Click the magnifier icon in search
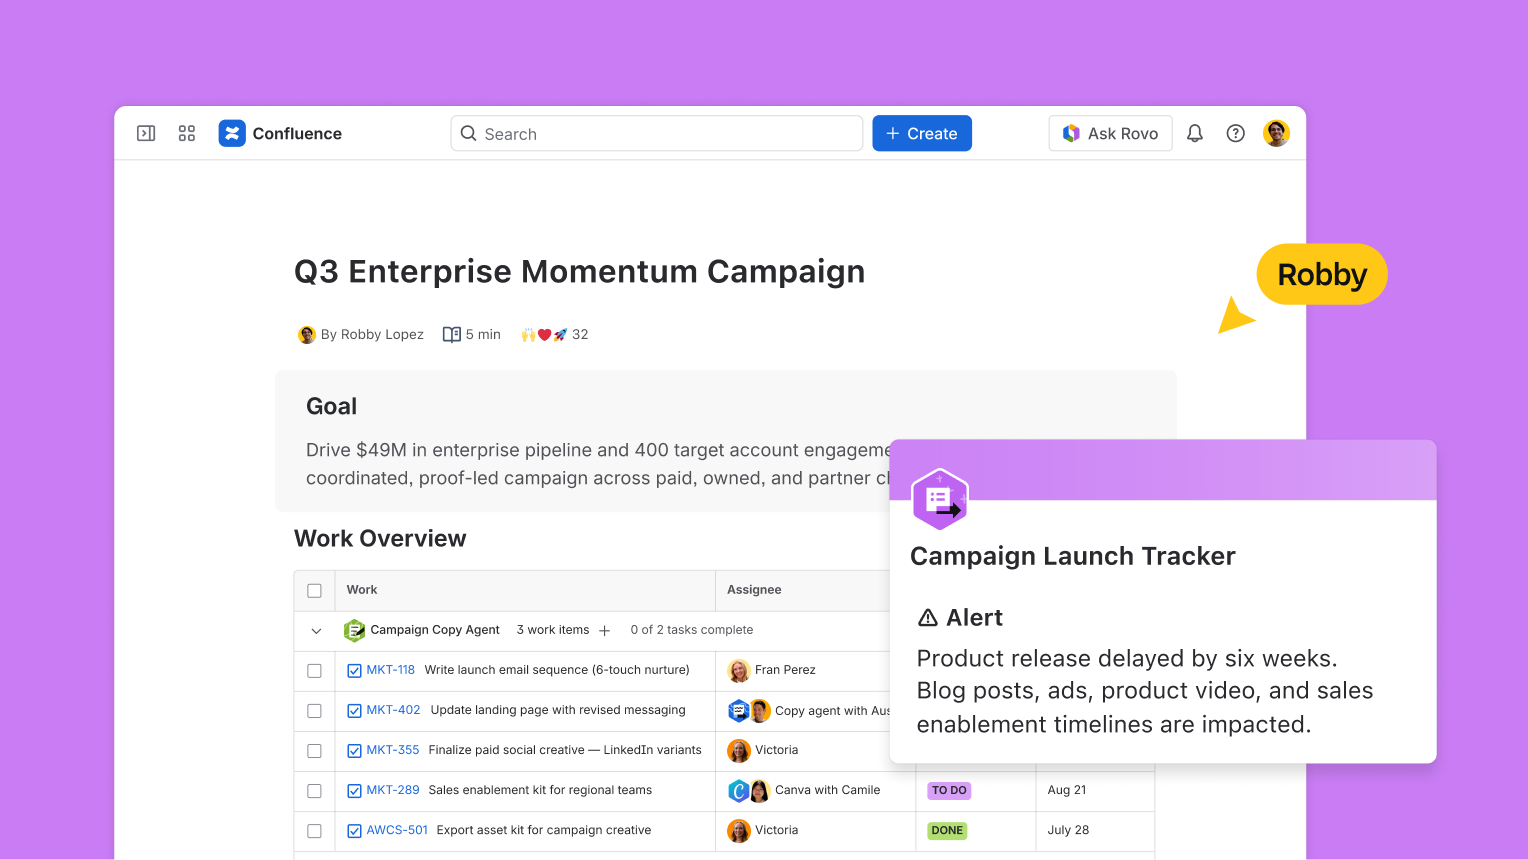The width and height of the screenshot is (1528, 860). click(x=468, y=133)
